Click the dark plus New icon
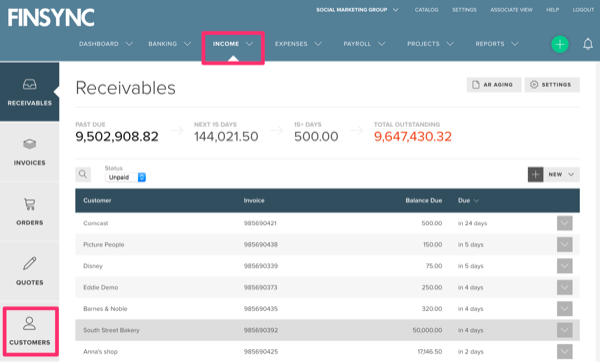600x362 pixels. coord(535,174)
